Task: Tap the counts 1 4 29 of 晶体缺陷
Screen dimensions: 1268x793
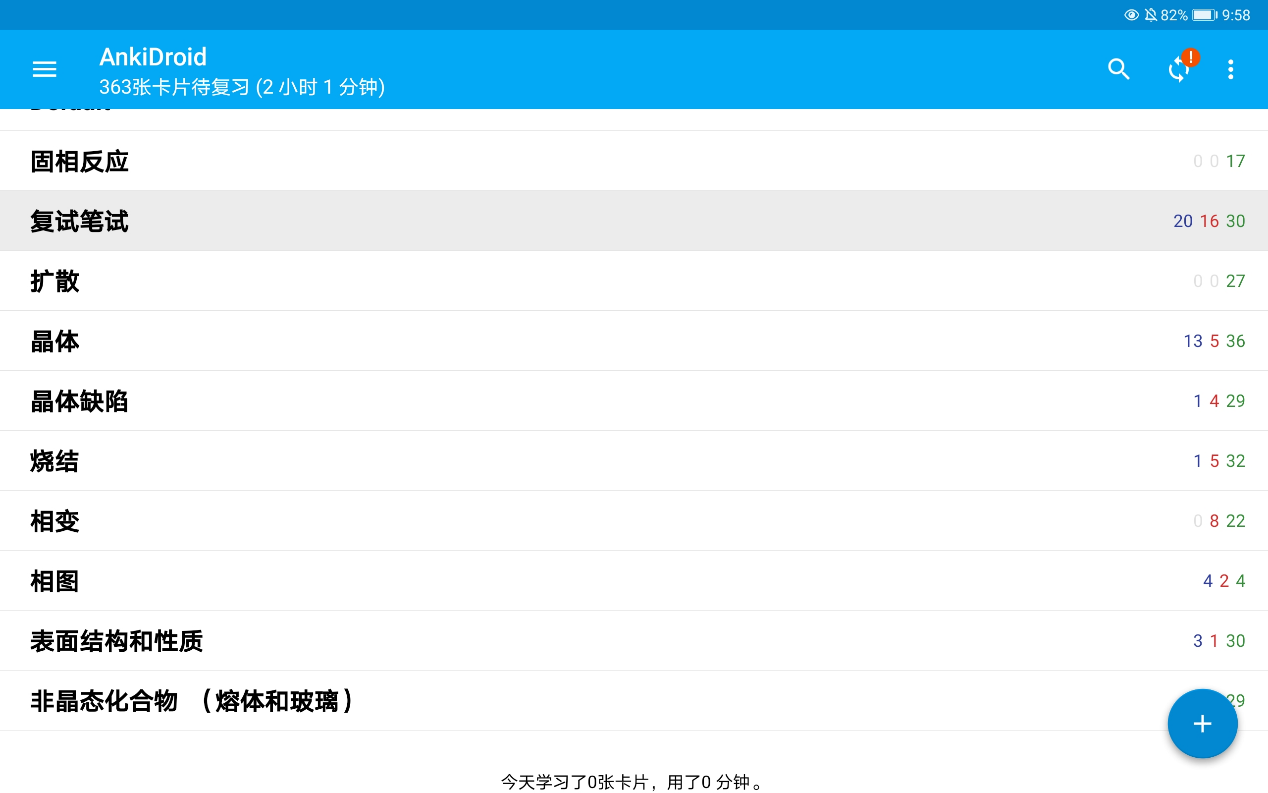Action: [1220, 401]
